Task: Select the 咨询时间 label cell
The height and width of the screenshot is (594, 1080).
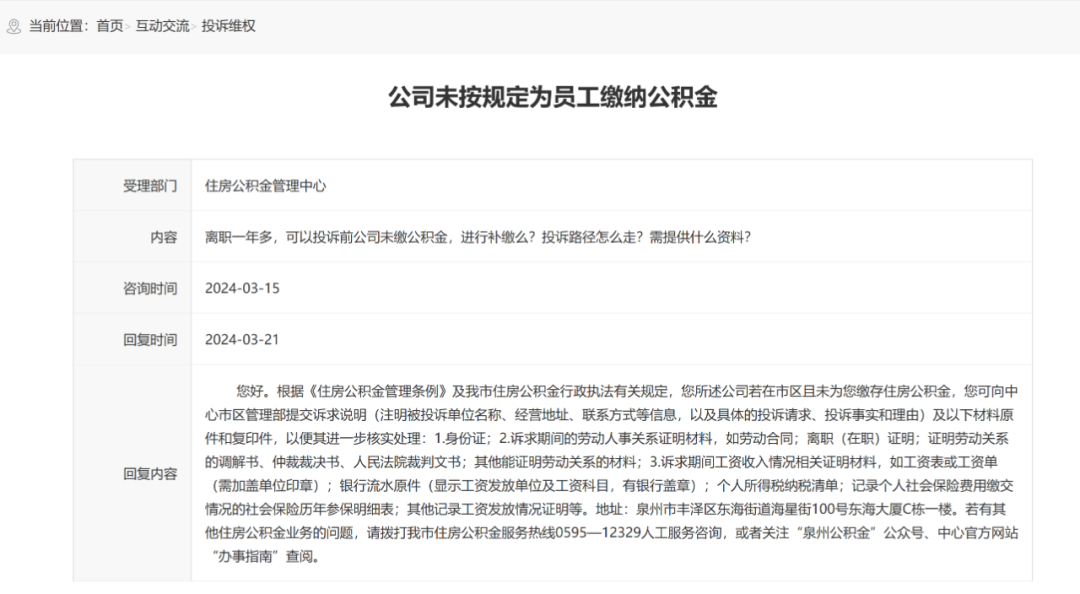Action: point(132,288)
